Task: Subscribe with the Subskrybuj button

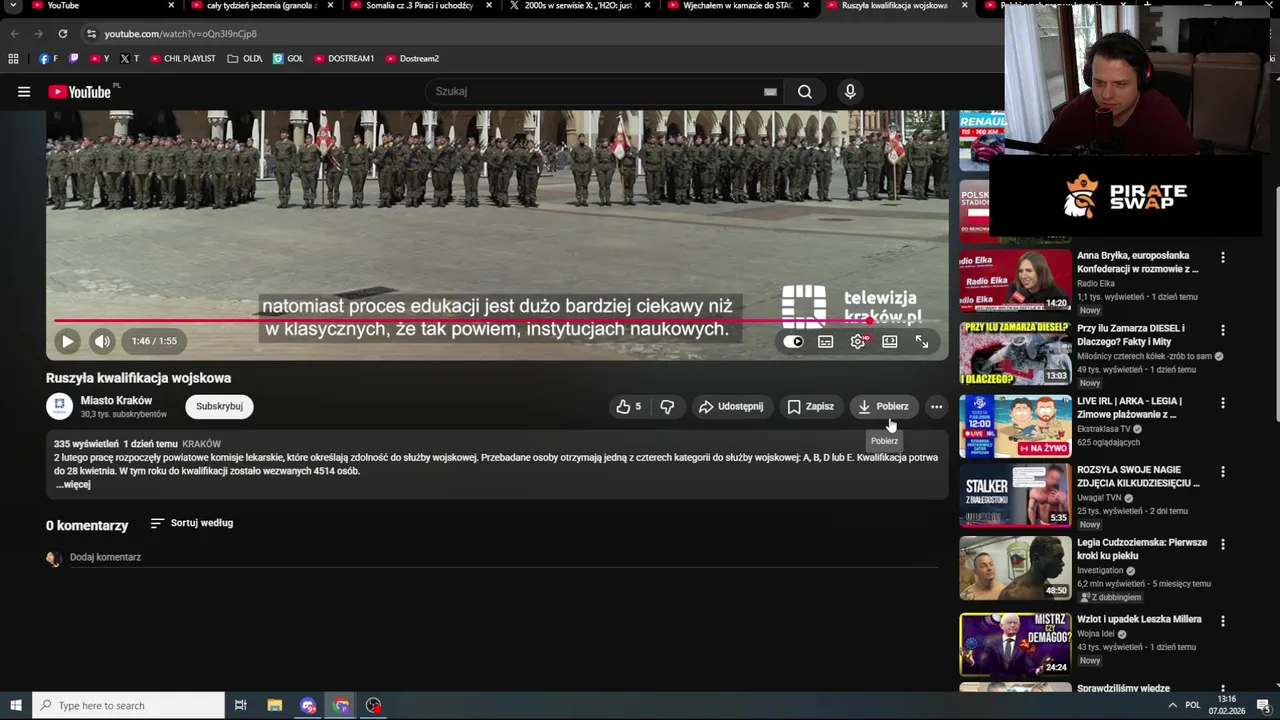Action: tap(219, 406)
